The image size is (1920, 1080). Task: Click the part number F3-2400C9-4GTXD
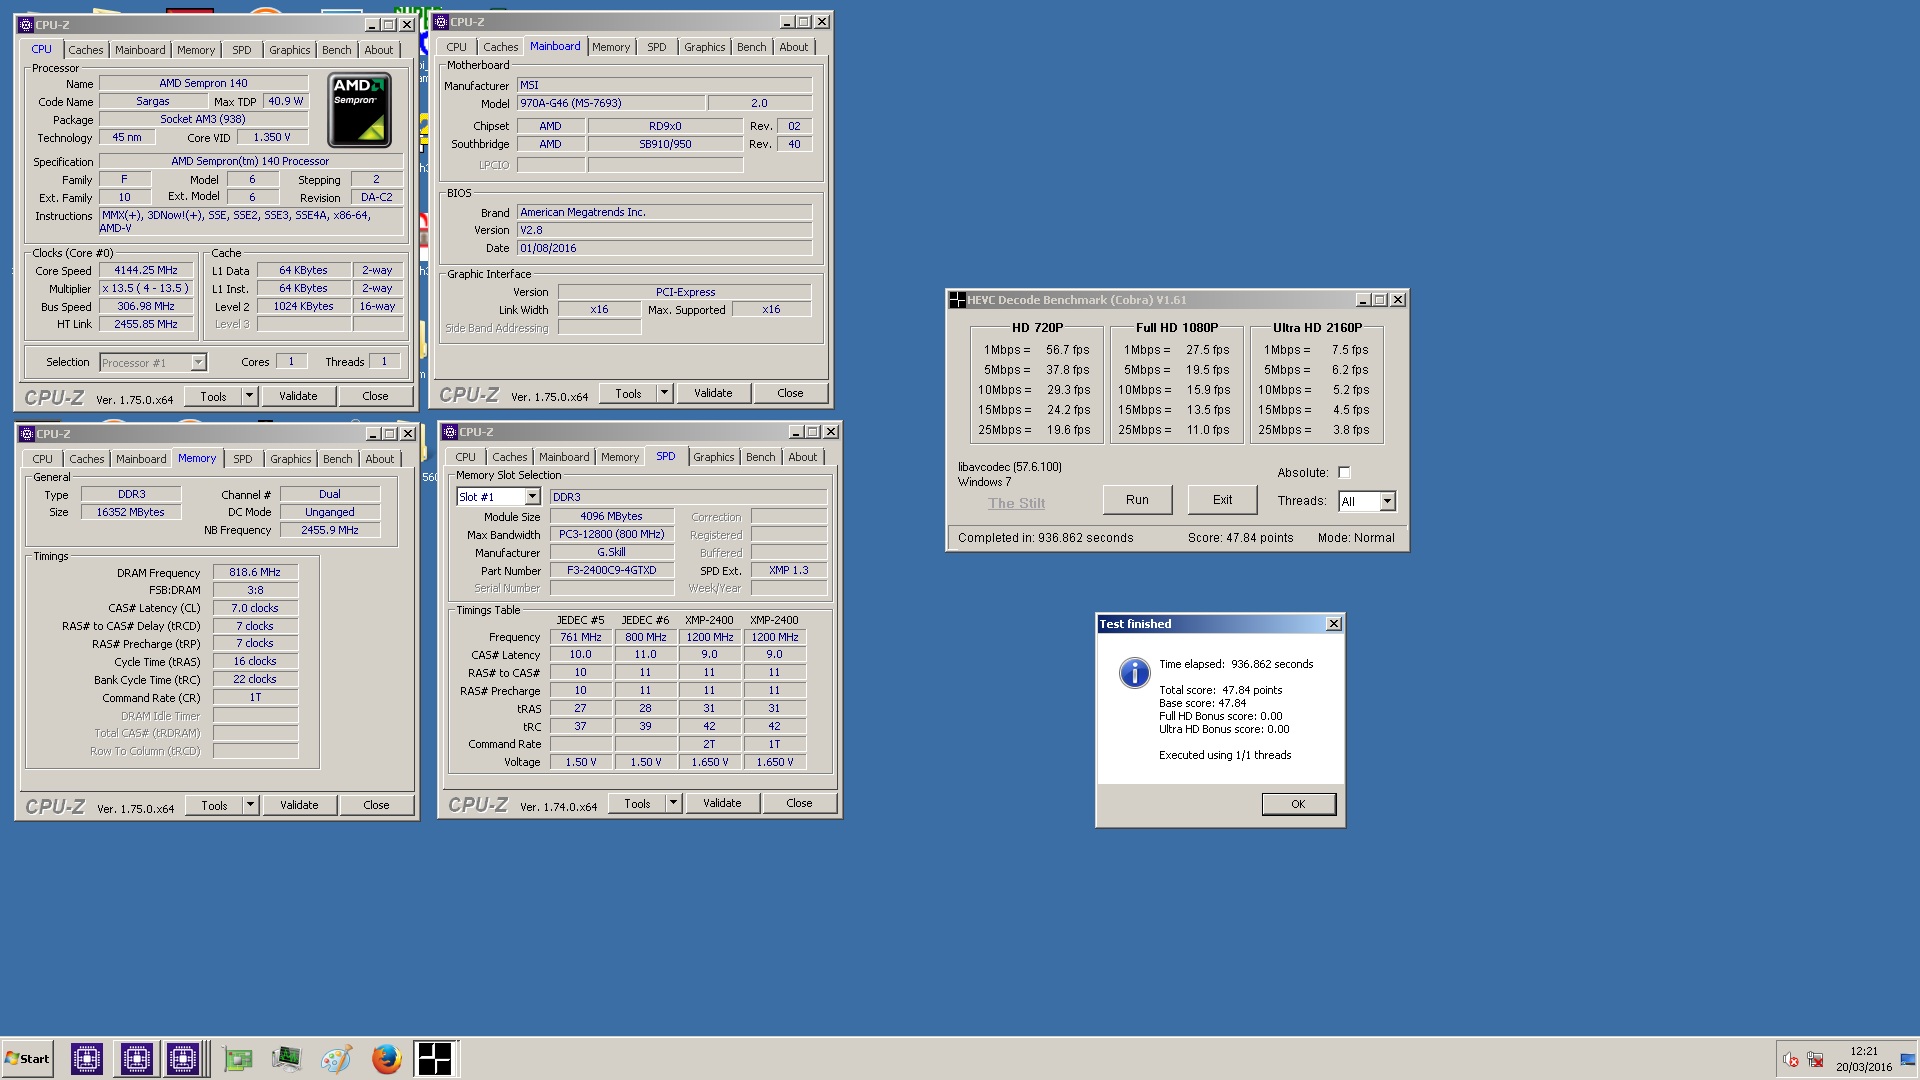point(612,570)
